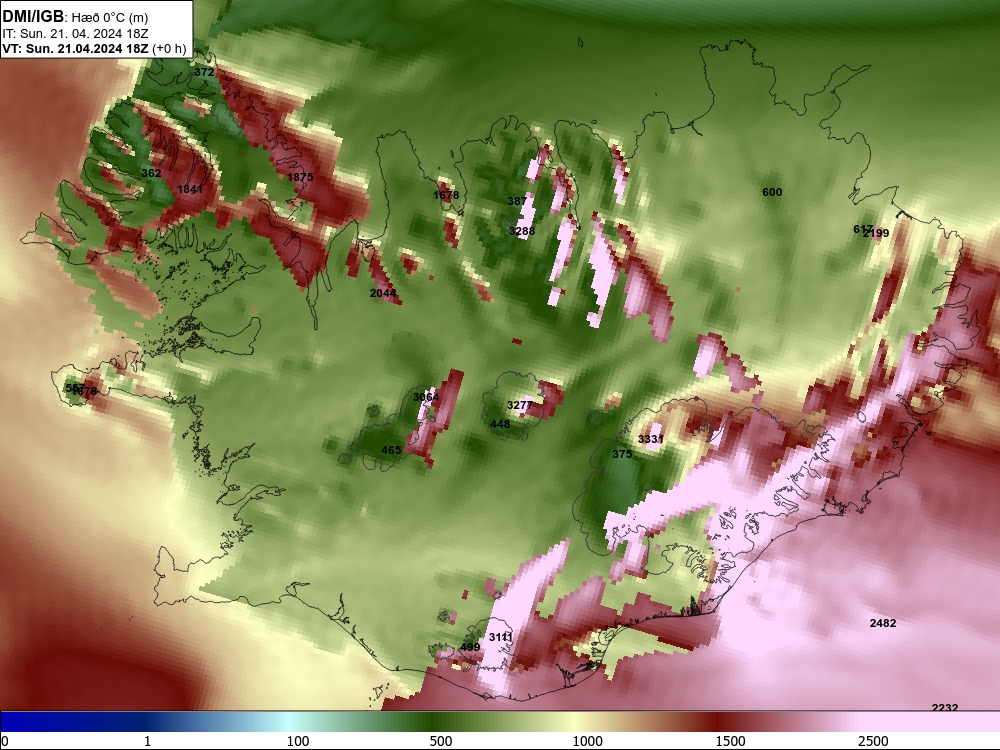Click the '372' map value label
The width and height of the screenshot is (1000, 750).
(204, 72)
